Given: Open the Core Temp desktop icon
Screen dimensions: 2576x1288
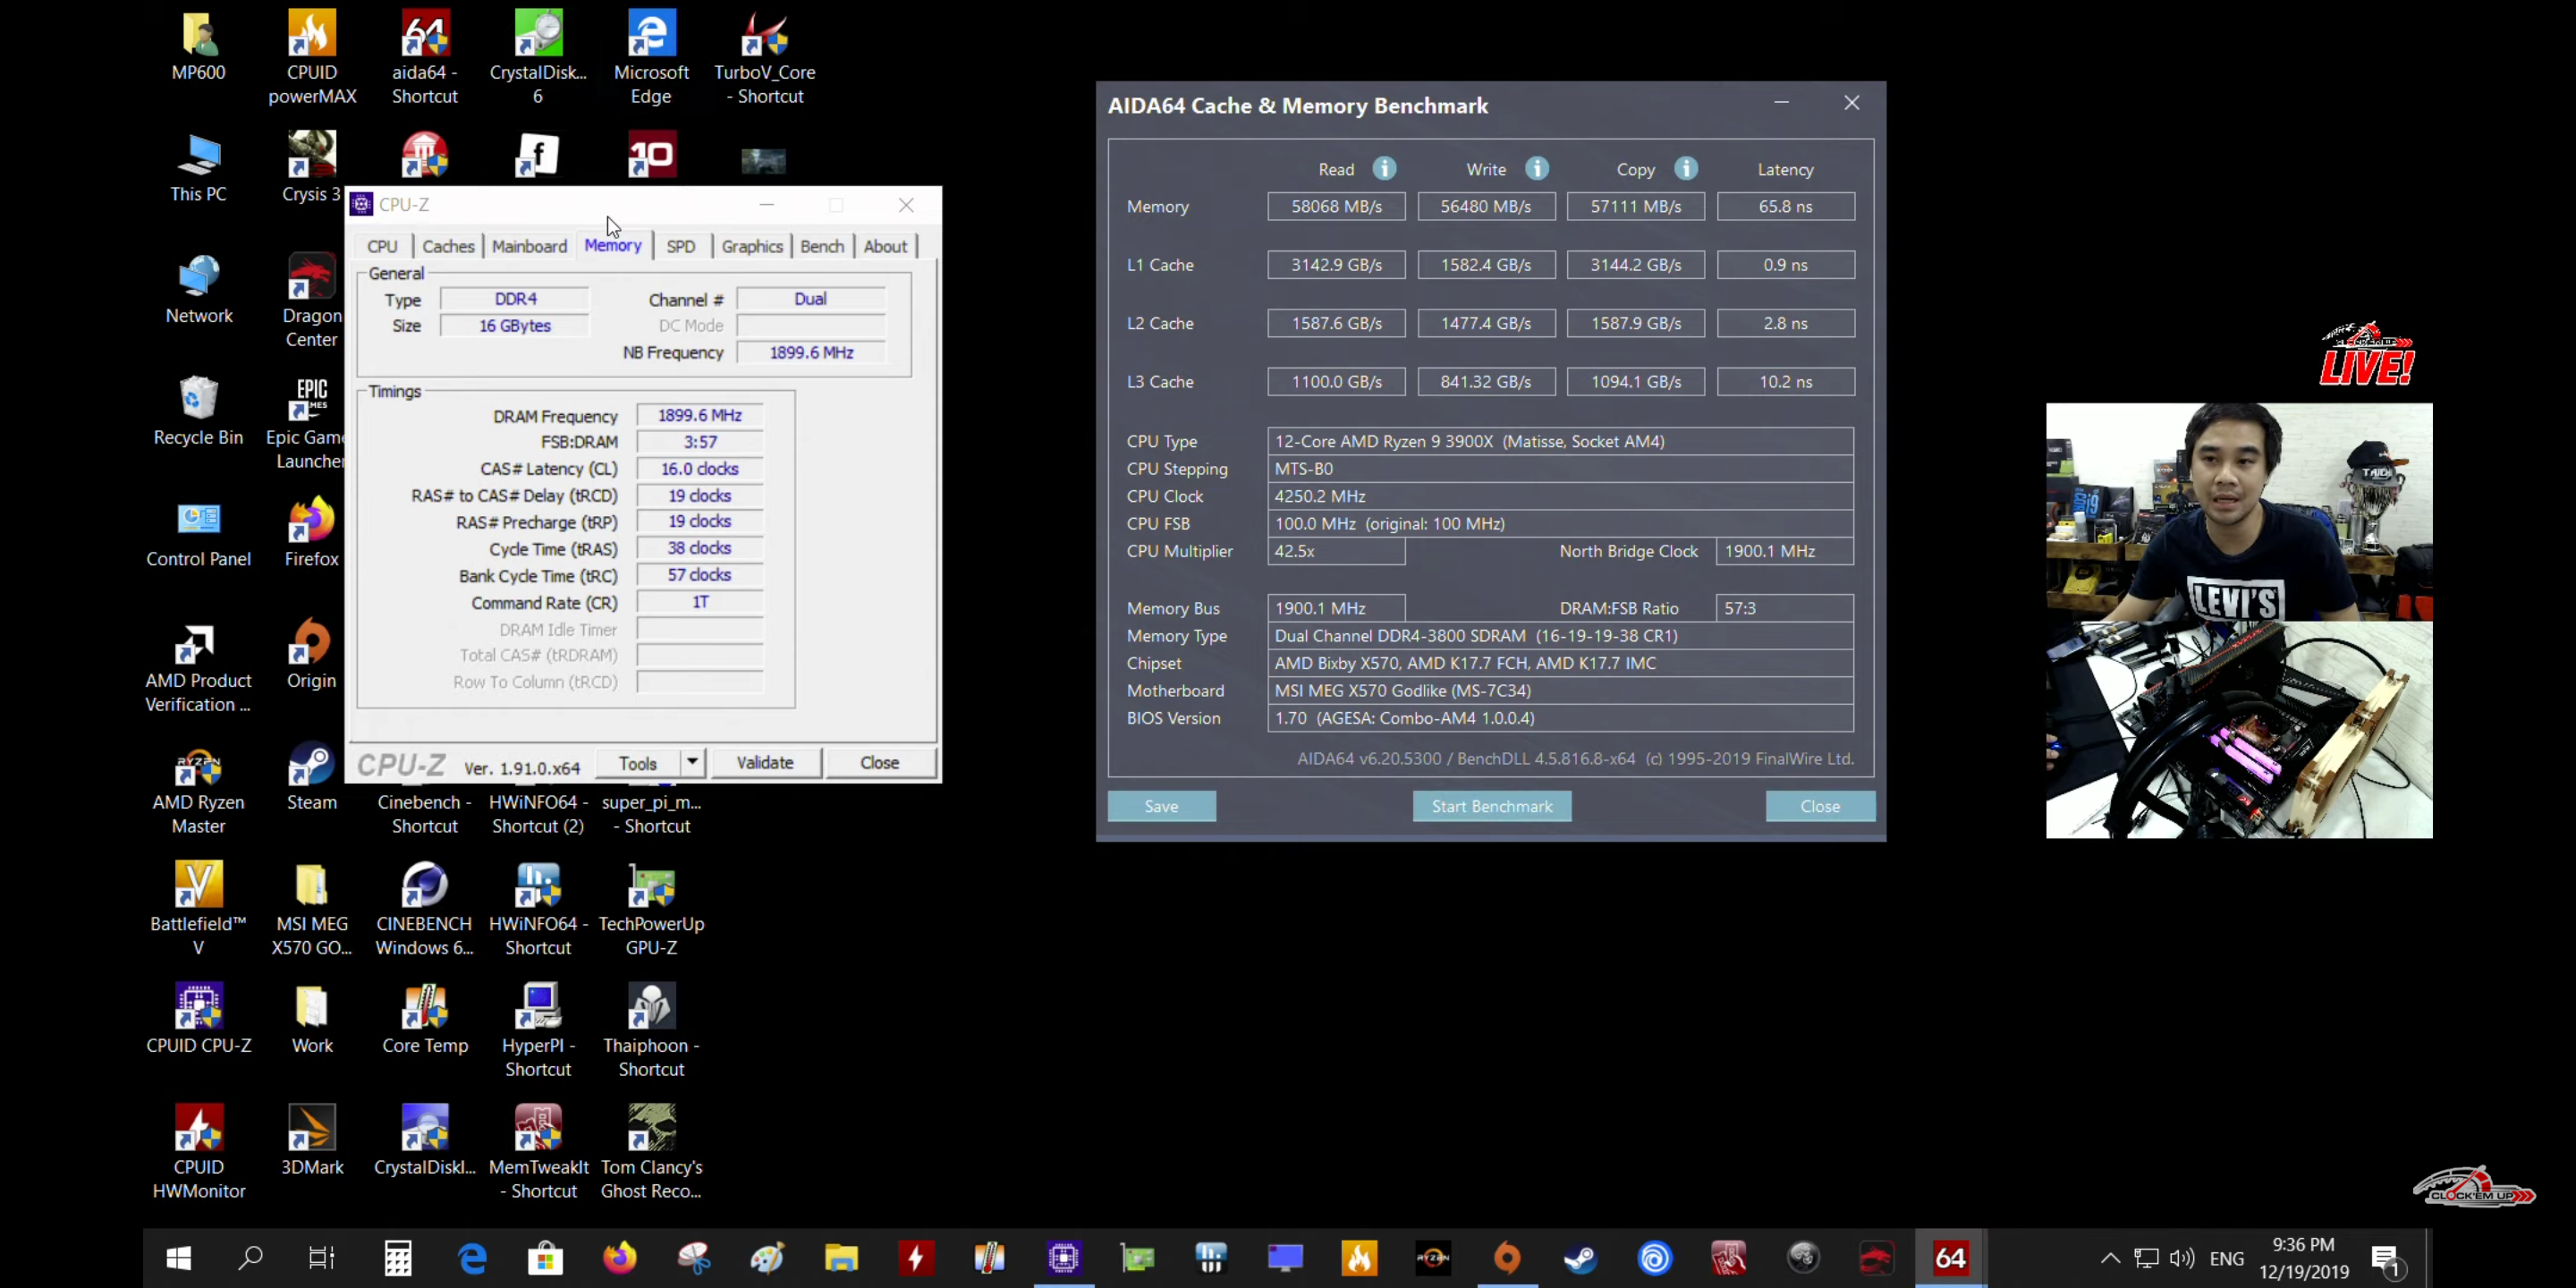Looking at the screenshot, I should [425, 1008].
